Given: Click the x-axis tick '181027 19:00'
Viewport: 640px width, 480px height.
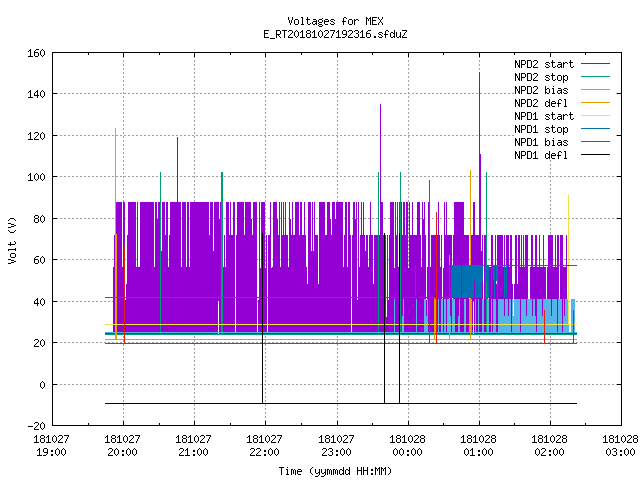Looking at the screenshot, I should pos(51,446).
